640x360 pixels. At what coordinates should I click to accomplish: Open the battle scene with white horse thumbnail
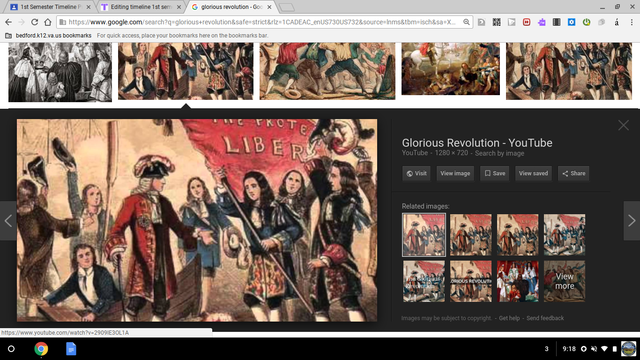coord(451,69)
